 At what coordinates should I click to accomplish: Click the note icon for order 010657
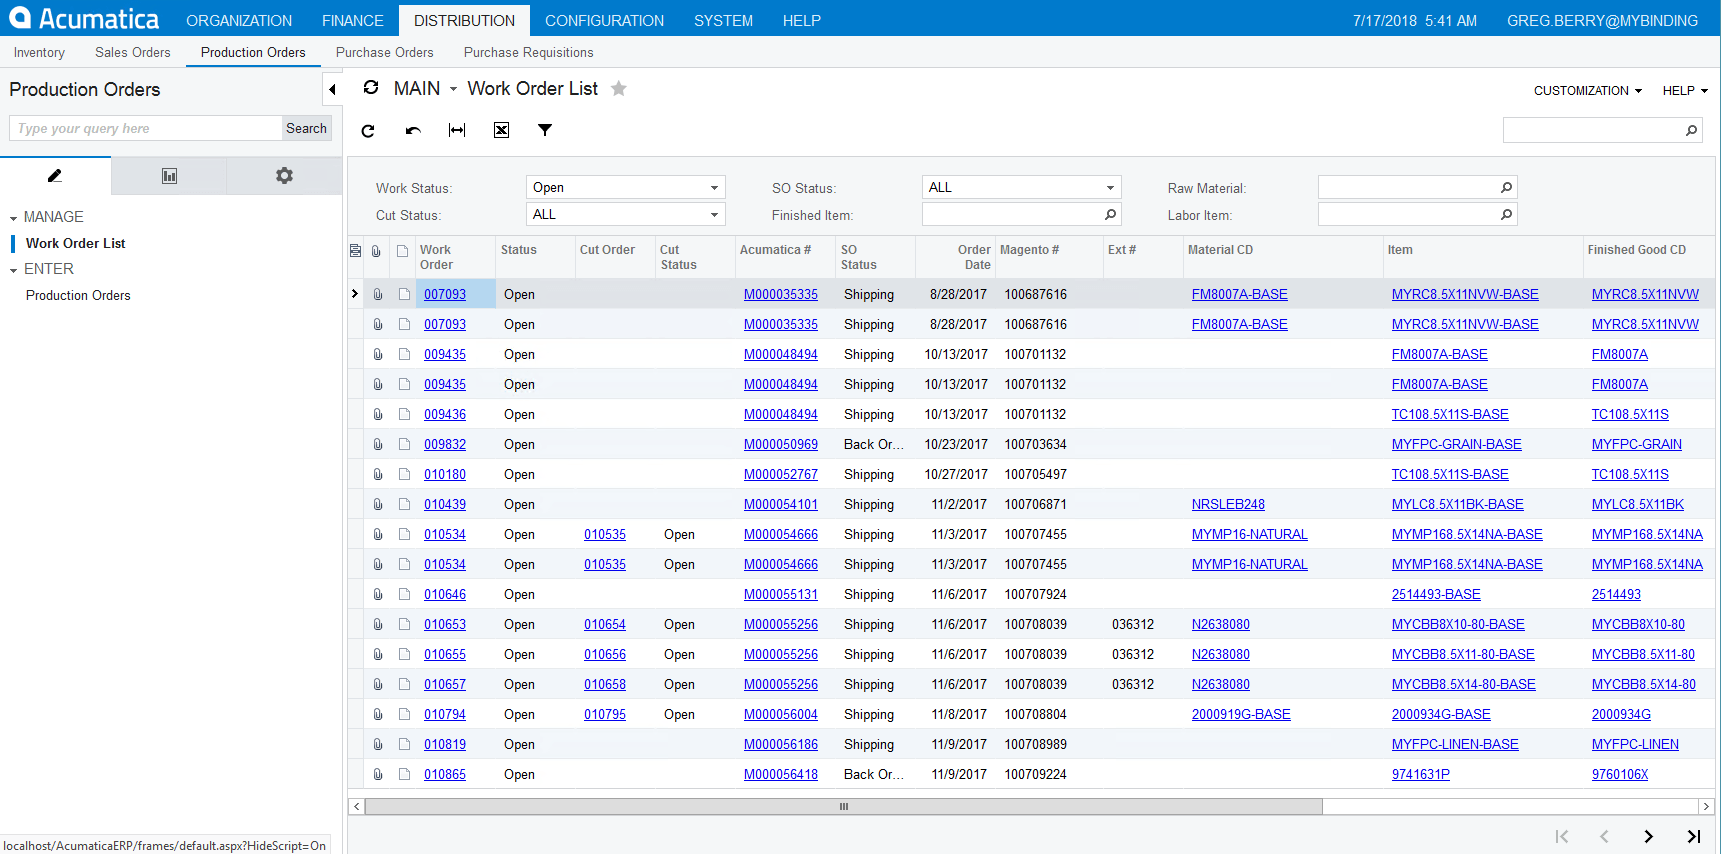click(x=404, y=684)
